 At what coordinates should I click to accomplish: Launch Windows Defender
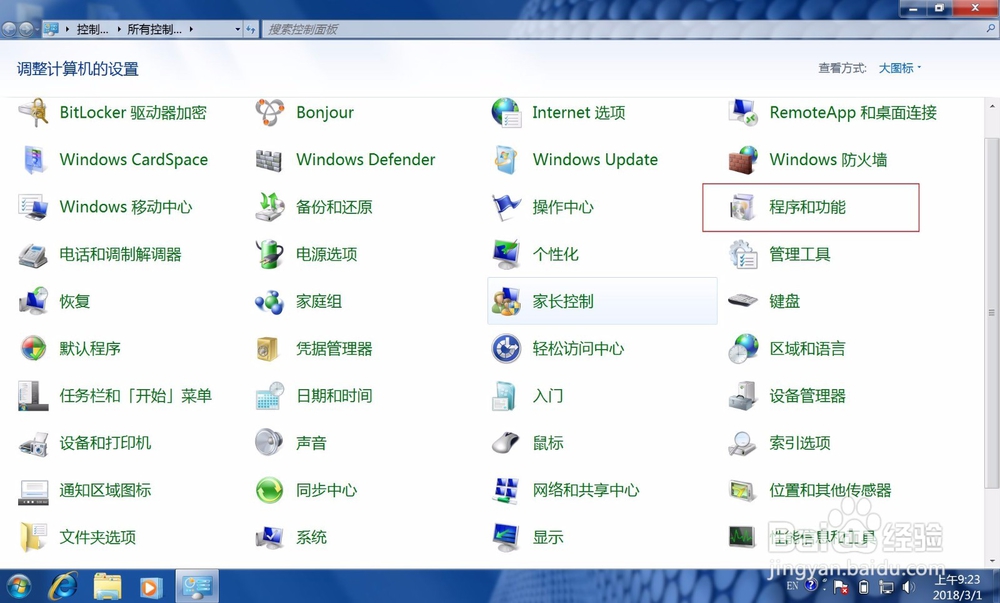tap(364, 160)
